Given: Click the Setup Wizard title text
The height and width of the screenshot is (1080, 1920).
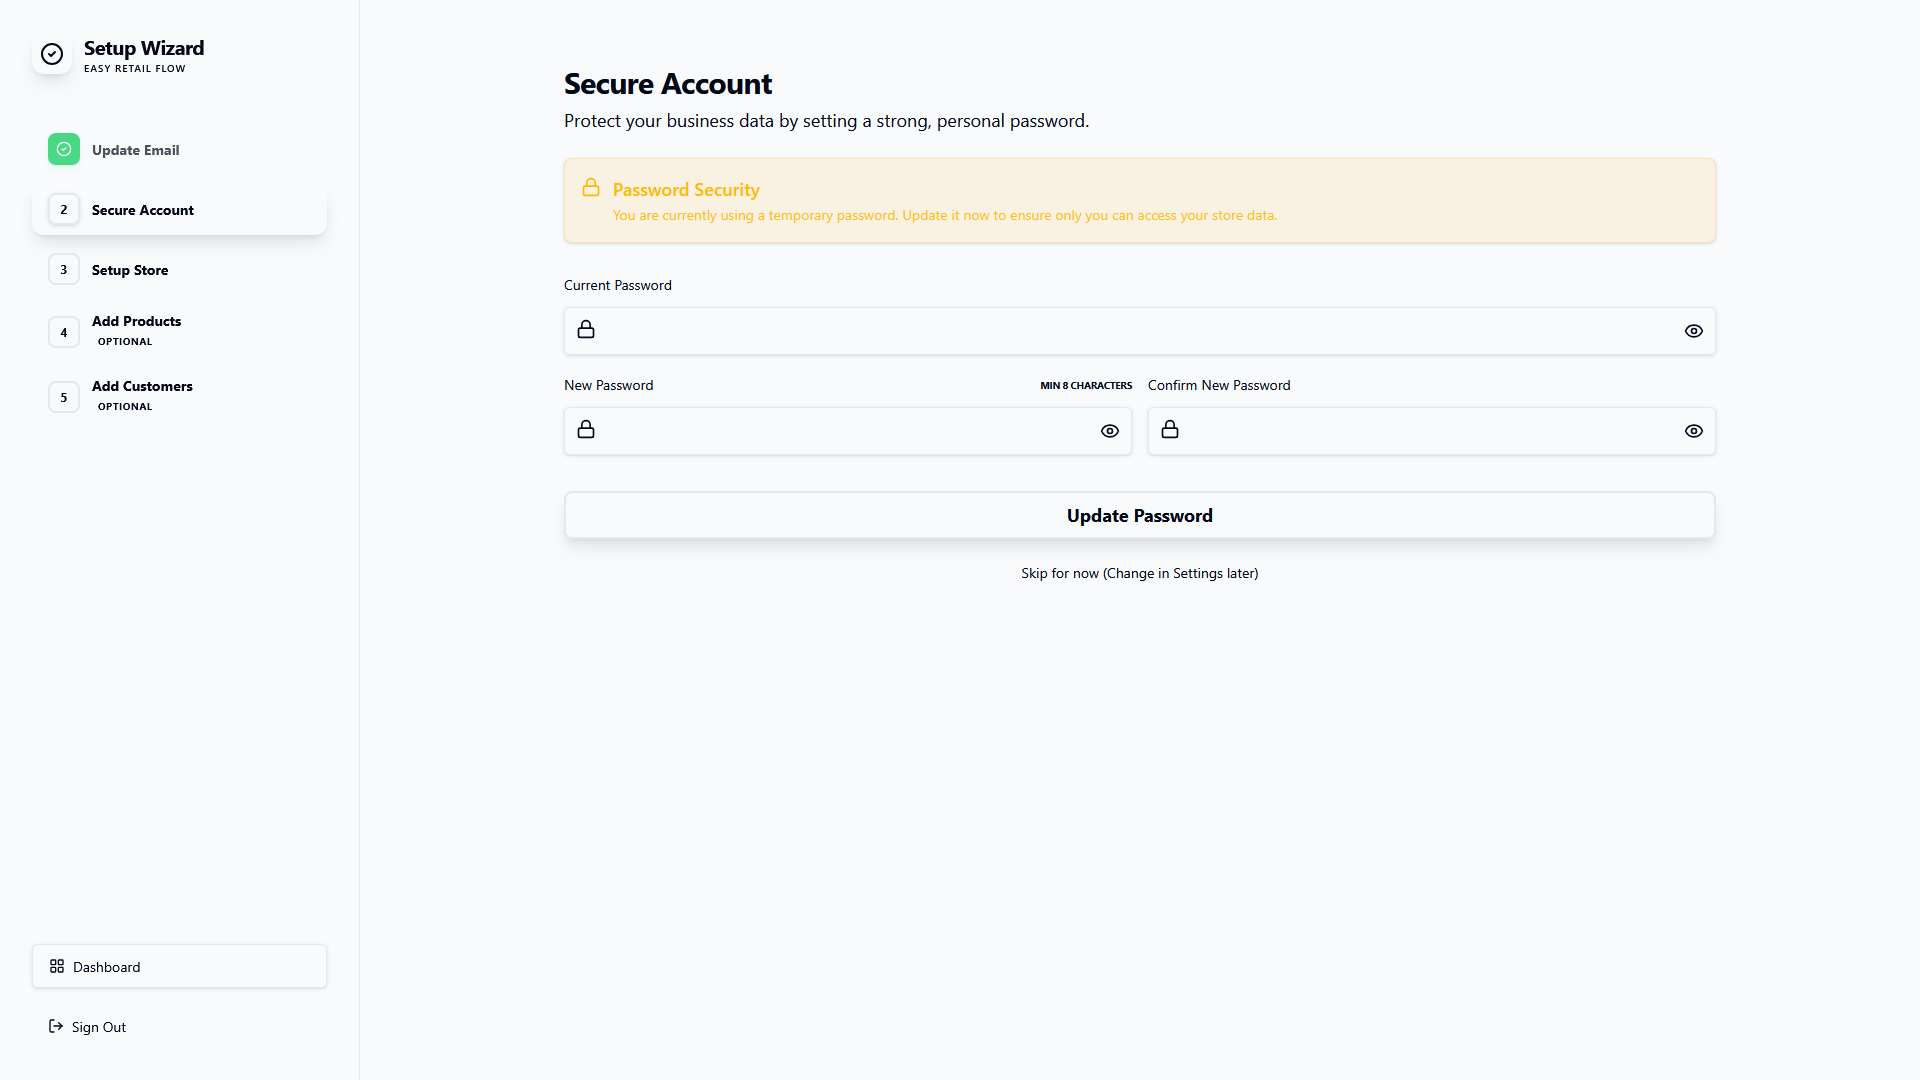Looking at the screenshot, I should [144, 48].
